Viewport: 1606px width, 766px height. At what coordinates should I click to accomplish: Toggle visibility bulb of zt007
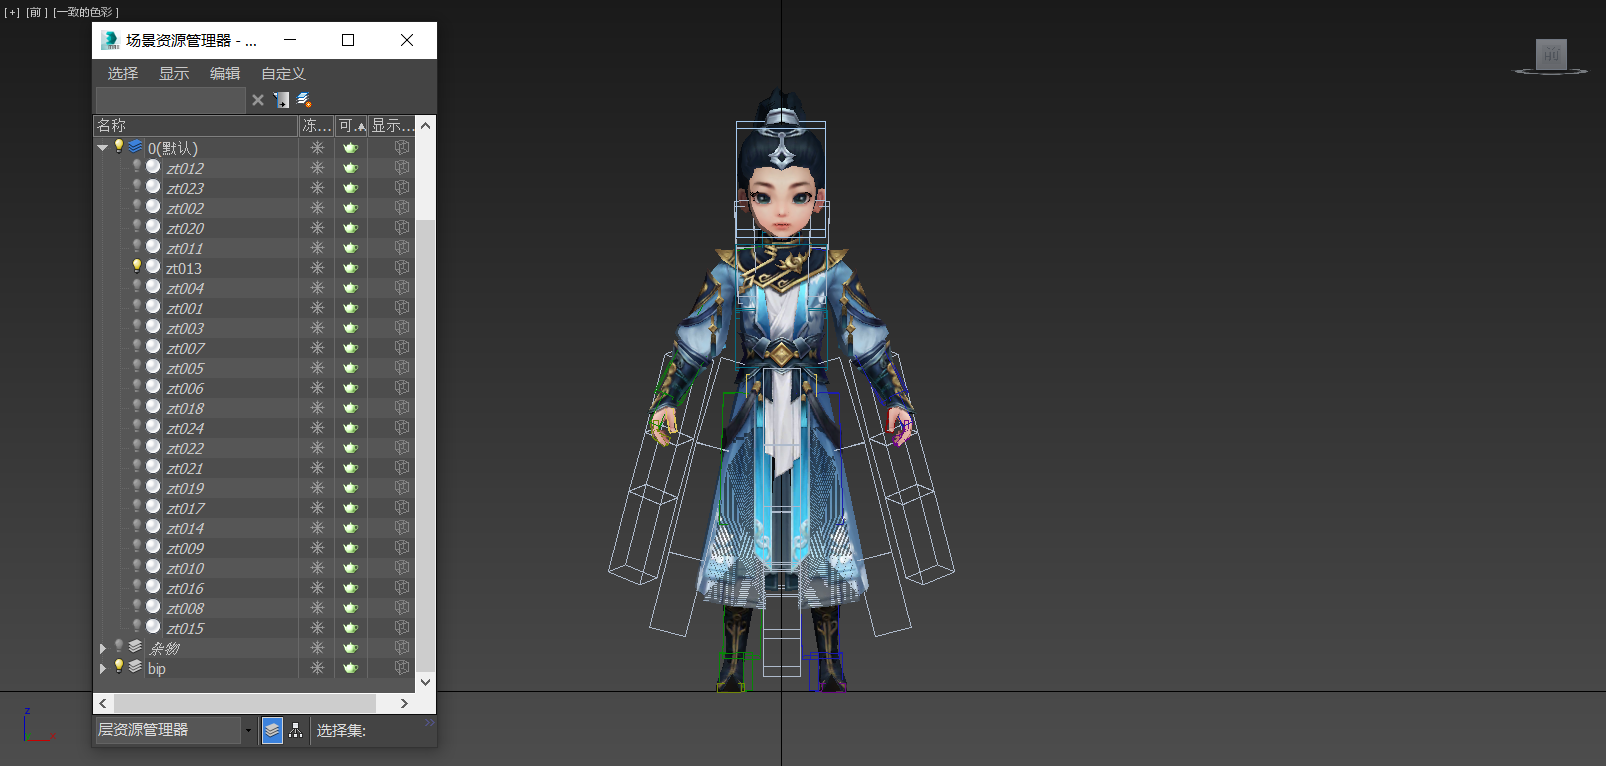[137, 347]
